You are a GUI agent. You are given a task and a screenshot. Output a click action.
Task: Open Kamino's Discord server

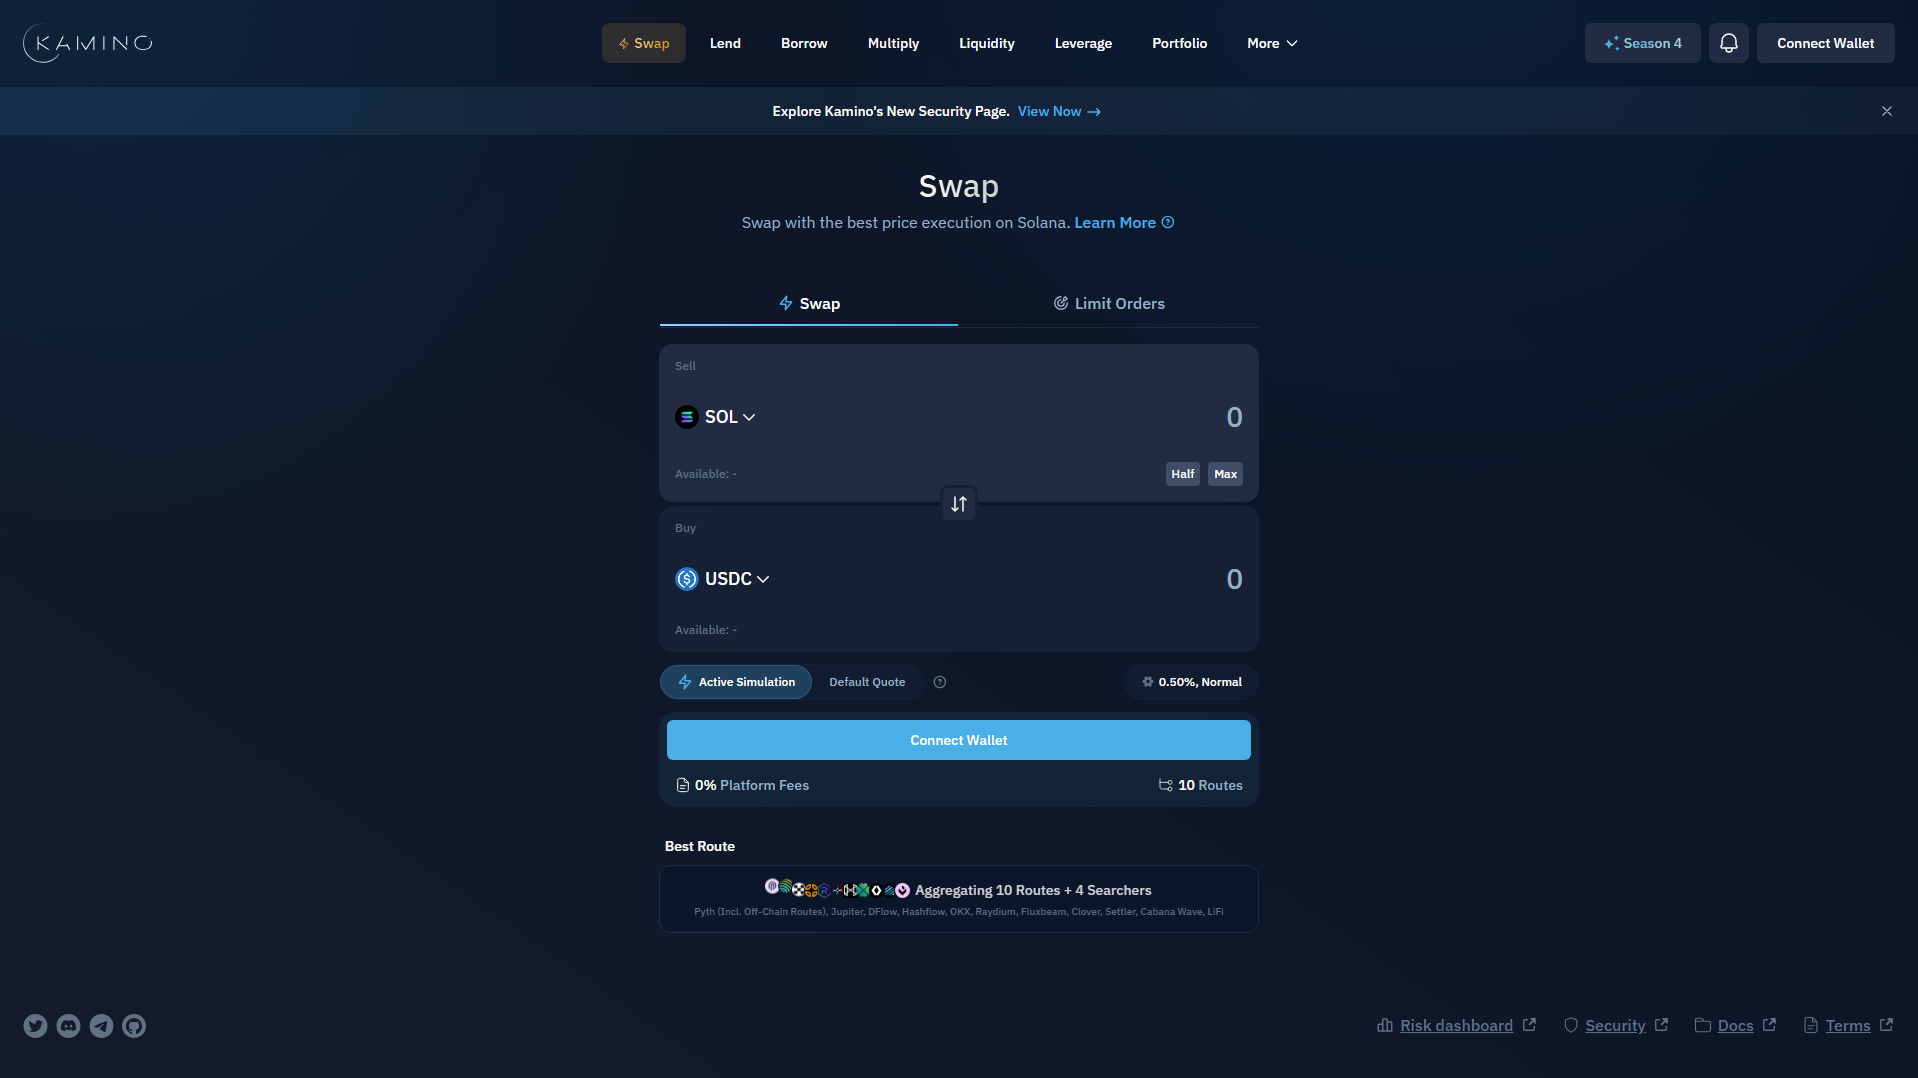[x=68, y=1026]
